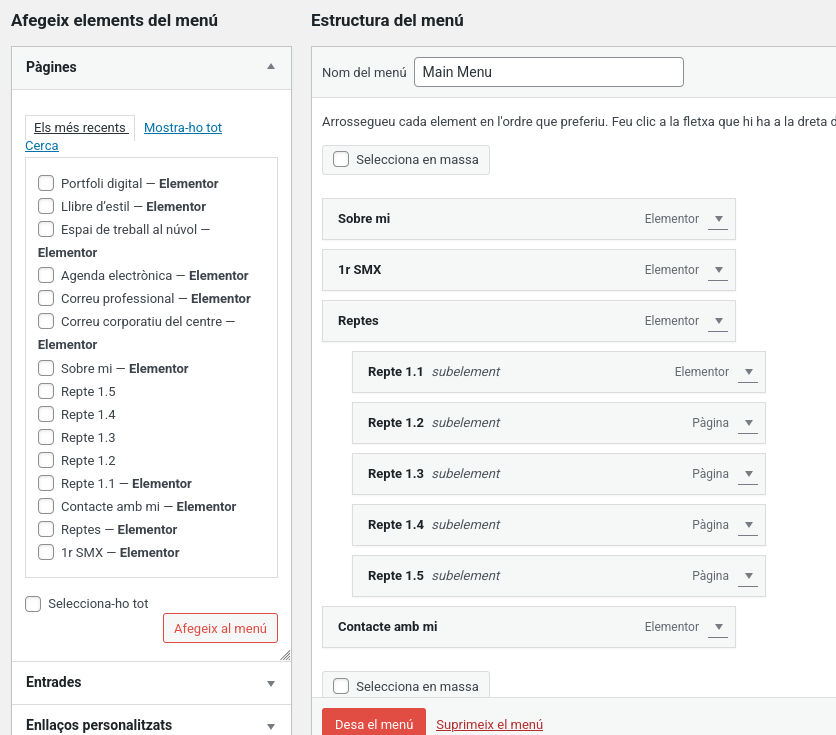Image resolution: width=836 pixels, height=735 pixels.
Task: Expand Repte 1.3 subelement arrow
Action: tap(747, 474)
